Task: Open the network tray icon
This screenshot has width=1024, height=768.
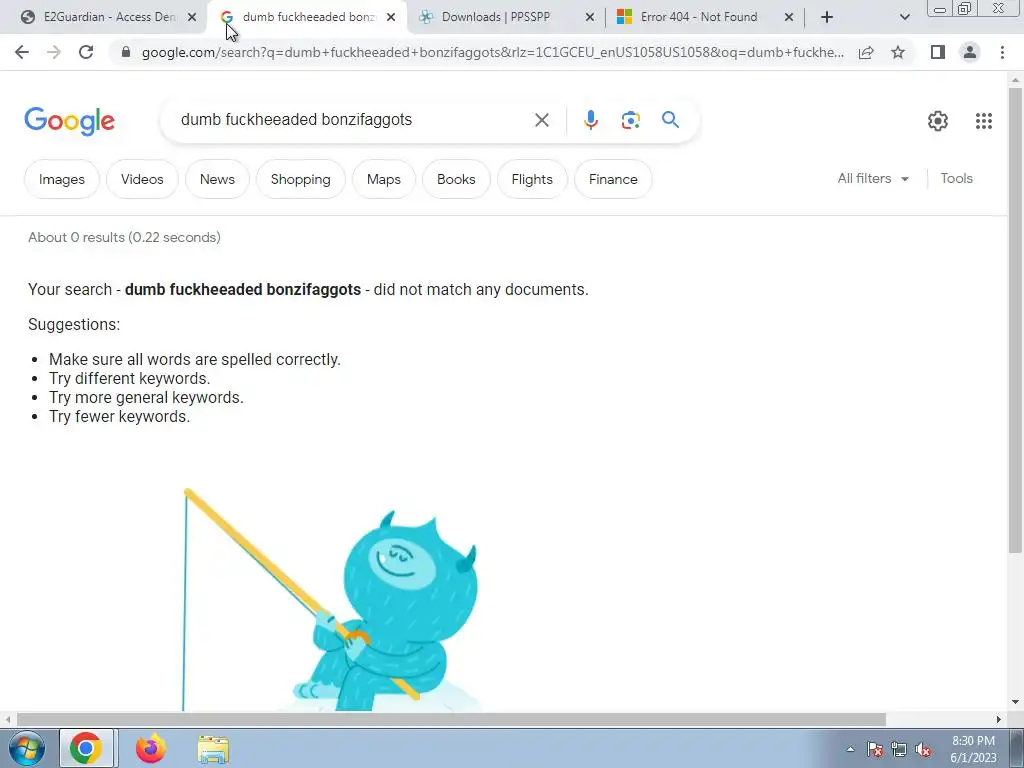Action: click(x=899, y=750)
